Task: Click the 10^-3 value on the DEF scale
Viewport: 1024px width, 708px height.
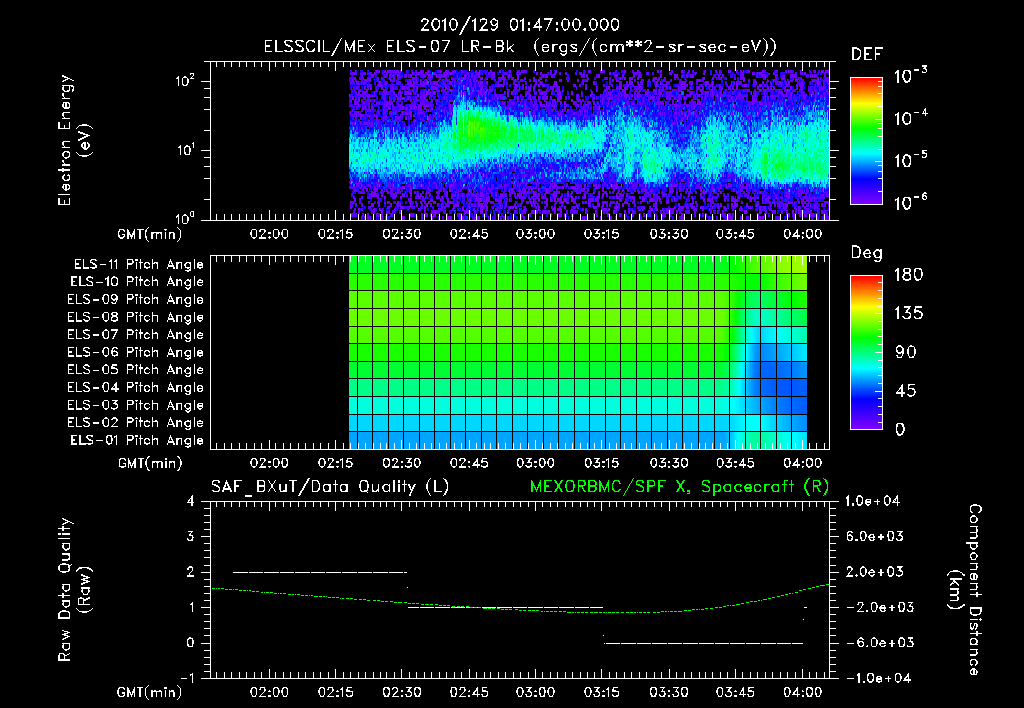Action: [911, 75]
